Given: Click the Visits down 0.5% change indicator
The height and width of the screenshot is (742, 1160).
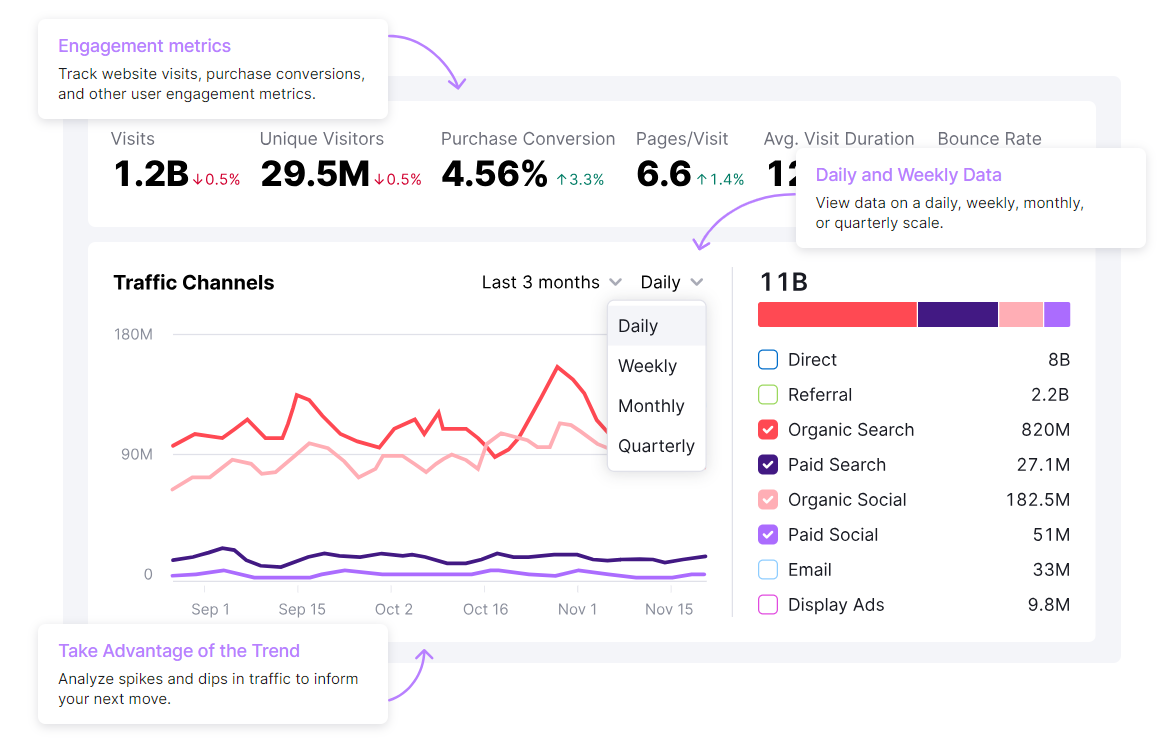Looking at the screenshot, I should pyautogui.click(x=216, y=179).
